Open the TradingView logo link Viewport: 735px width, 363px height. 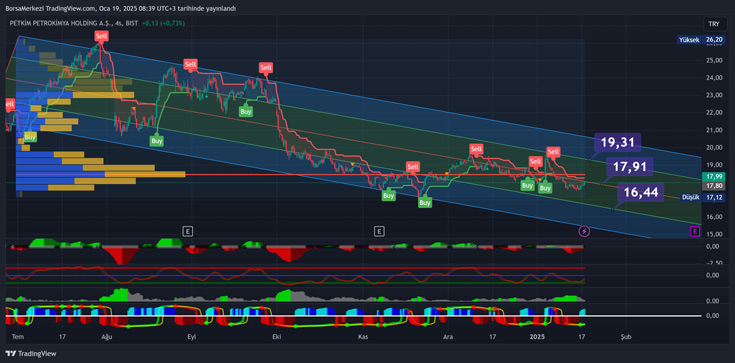[x=30, y=354]
